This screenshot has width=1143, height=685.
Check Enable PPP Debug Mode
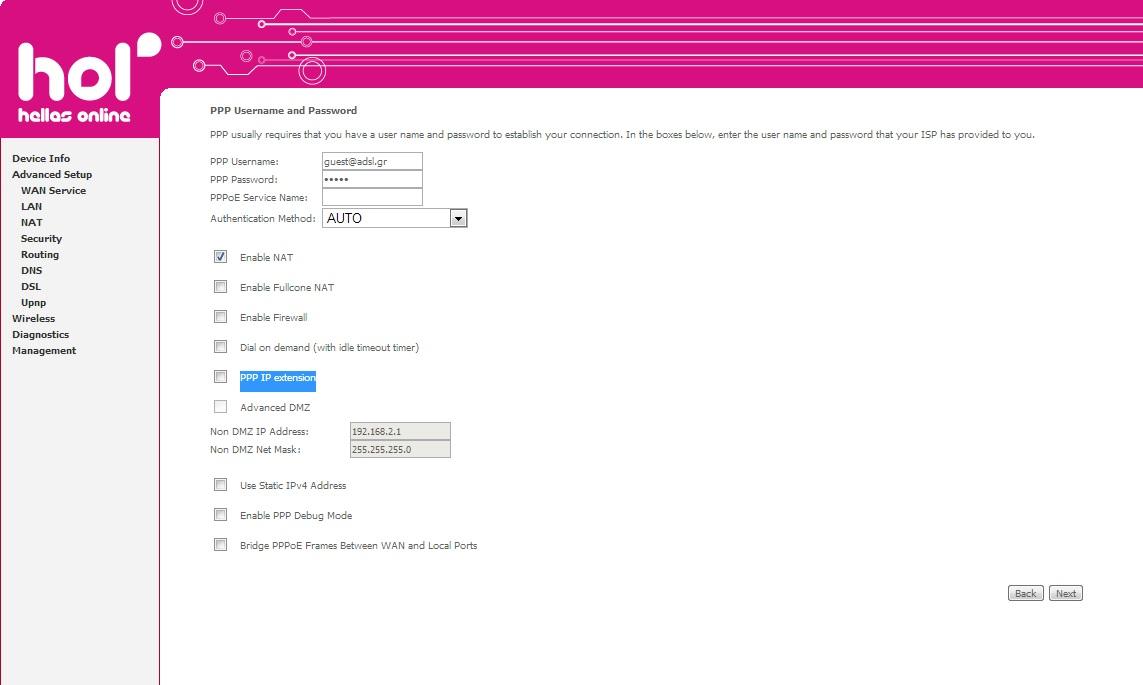(x=220, y=515)
